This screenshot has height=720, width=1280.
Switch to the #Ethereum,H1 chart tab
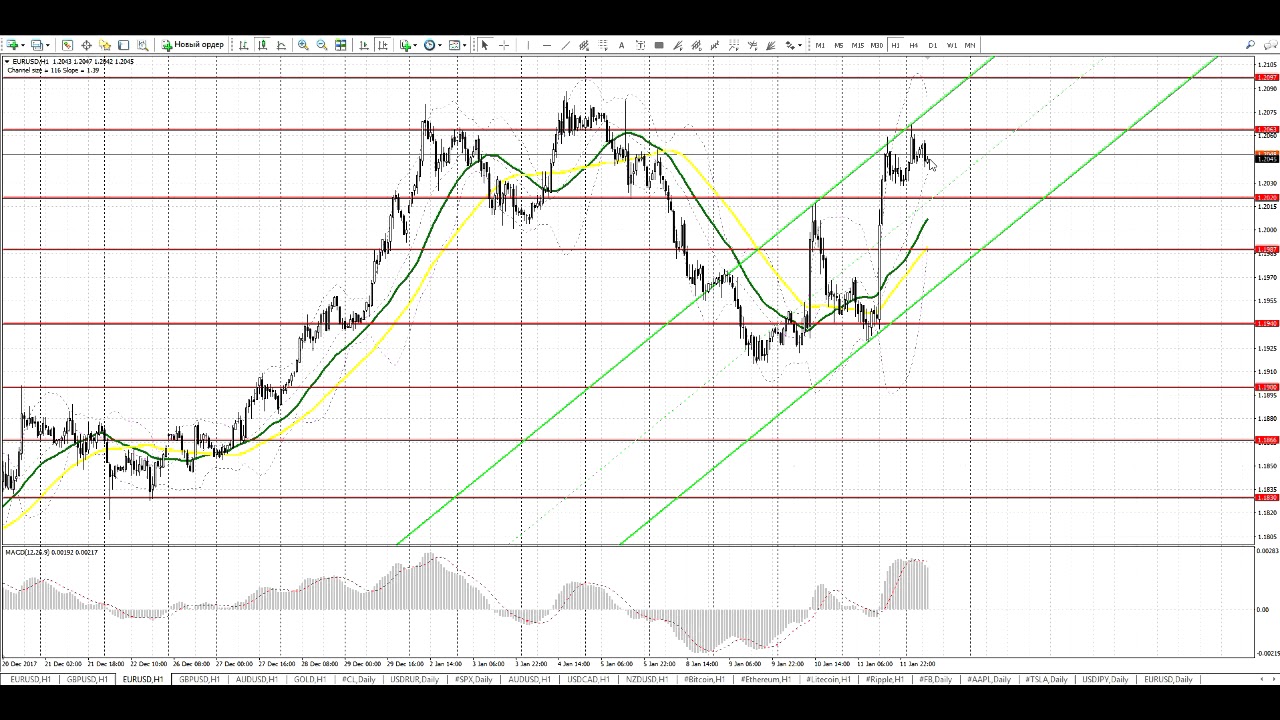[x=766, y=680]
